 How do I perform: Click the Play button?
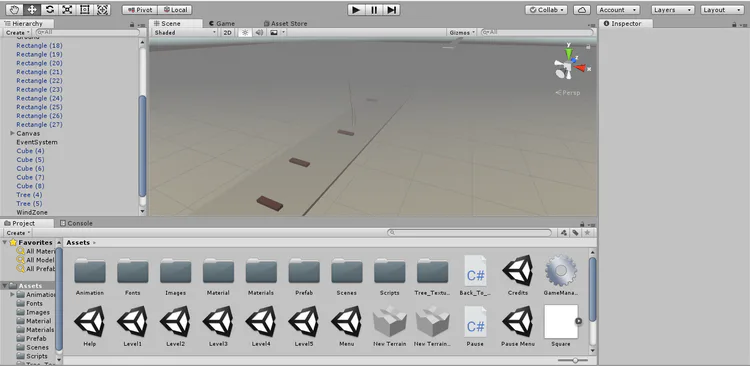pyautogui.click(x=356, y=10)
